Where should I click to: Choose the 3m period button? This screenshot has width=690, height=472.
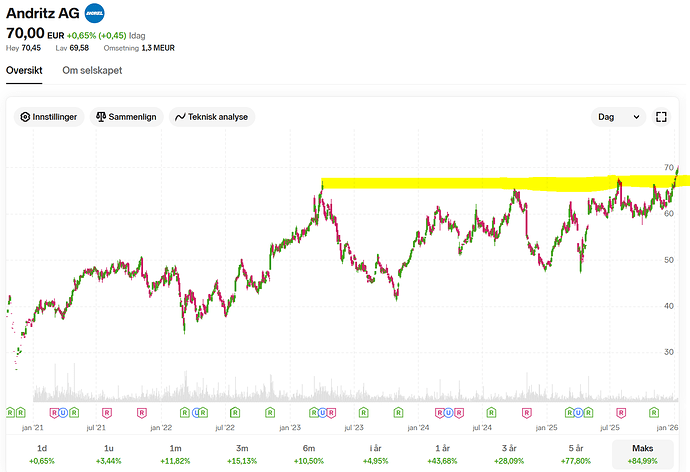point(243,453)
